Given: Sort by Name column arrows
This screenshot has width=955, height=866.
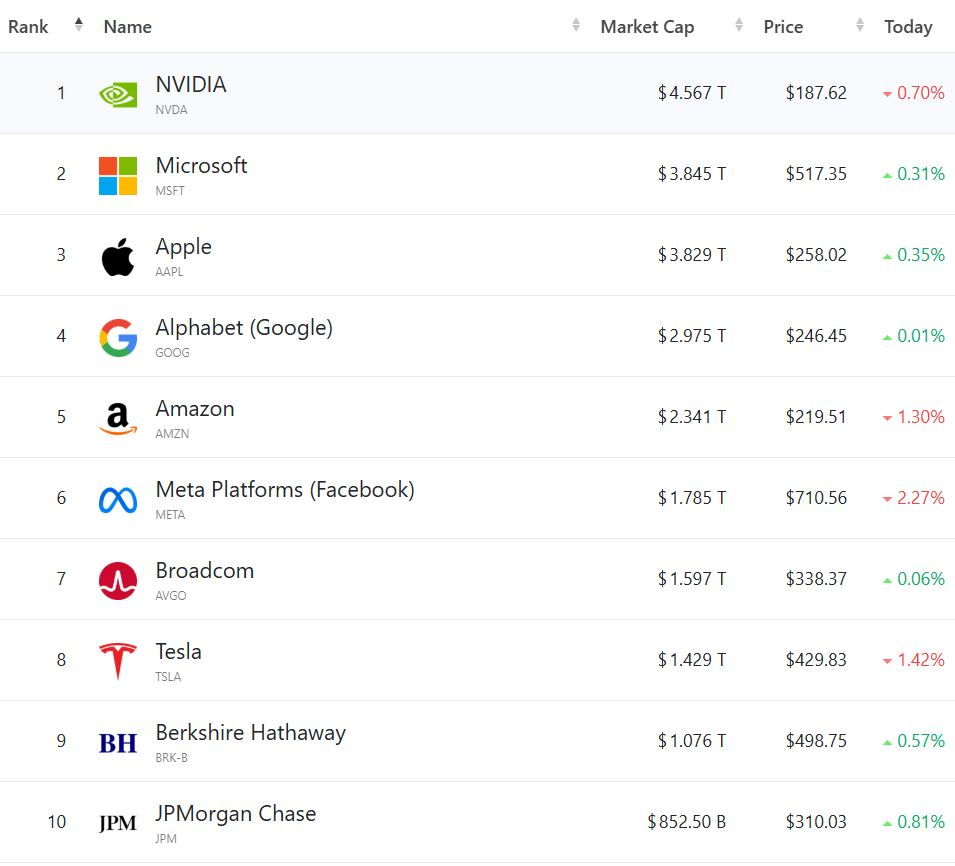Looking at the screenshot, I should coord(576,26).
